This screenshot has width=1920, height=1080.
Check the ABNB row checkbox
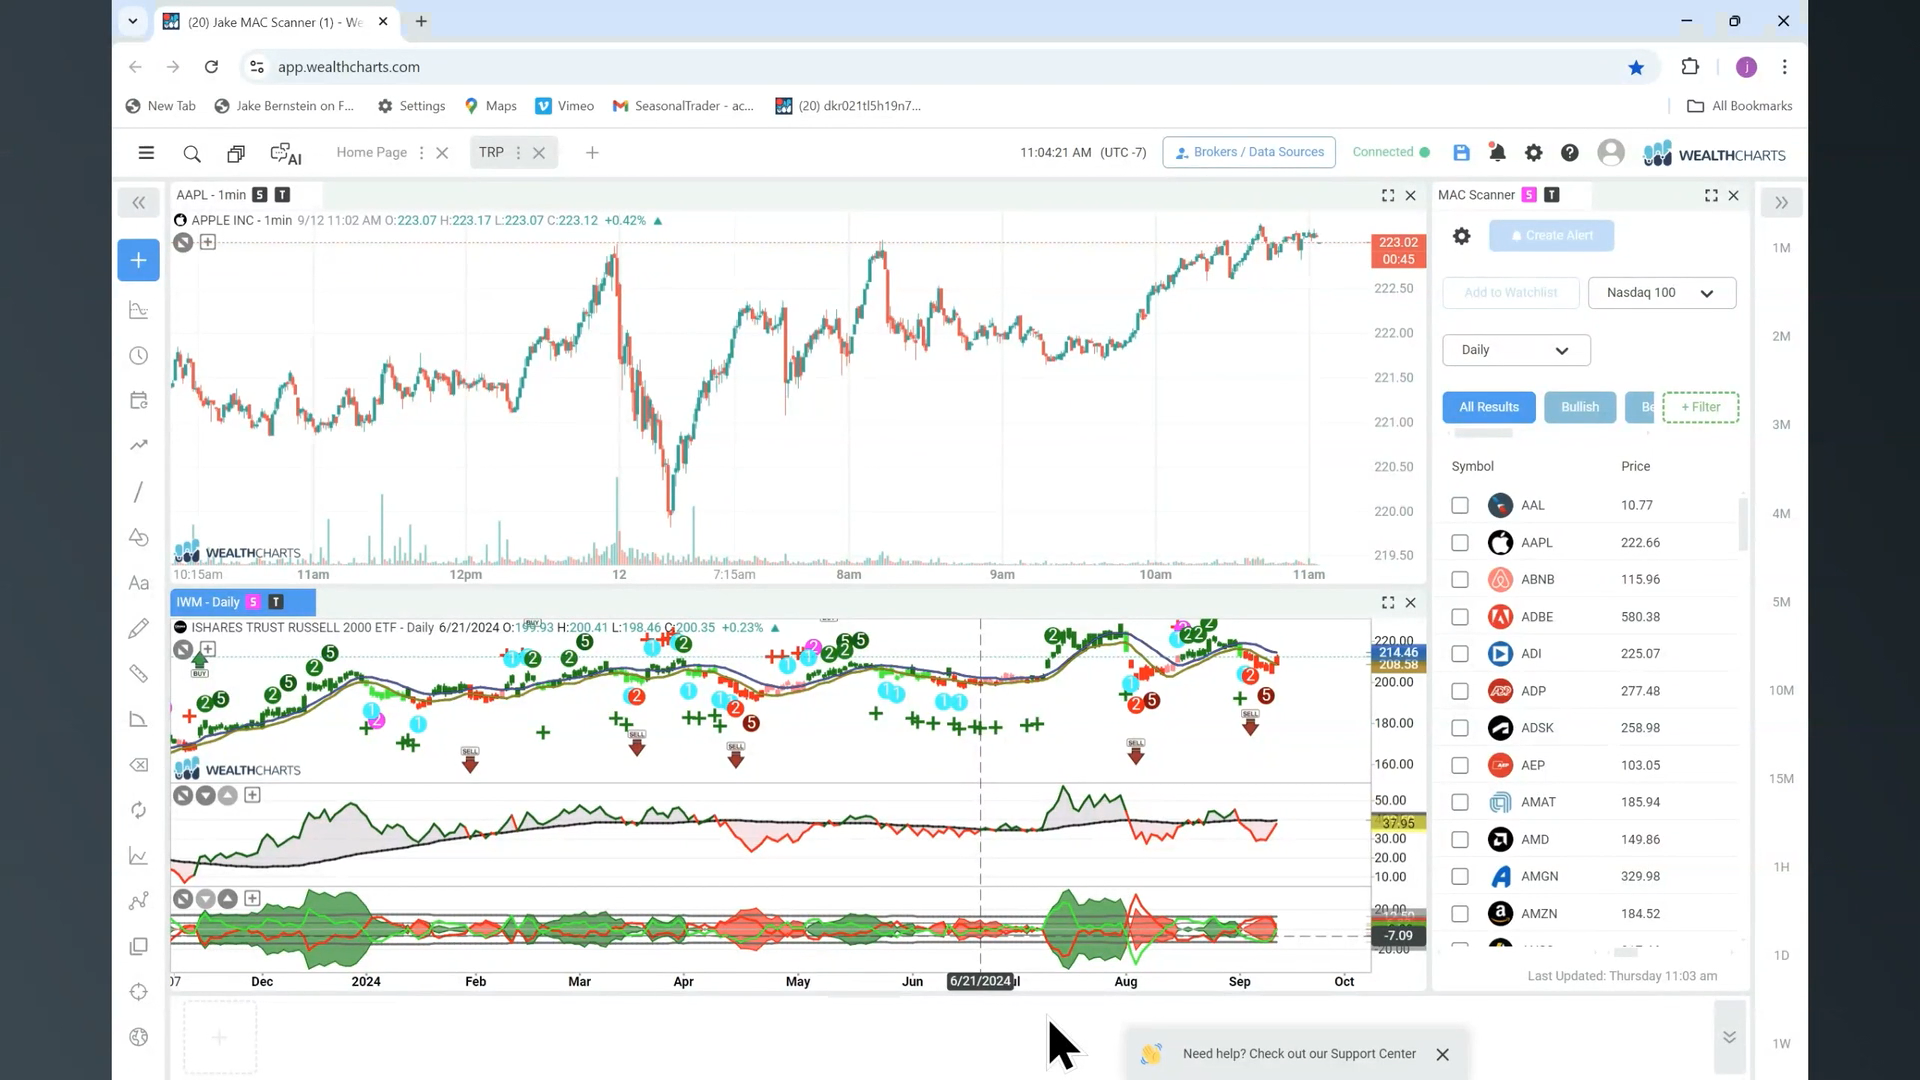[x=1460, y=579]
